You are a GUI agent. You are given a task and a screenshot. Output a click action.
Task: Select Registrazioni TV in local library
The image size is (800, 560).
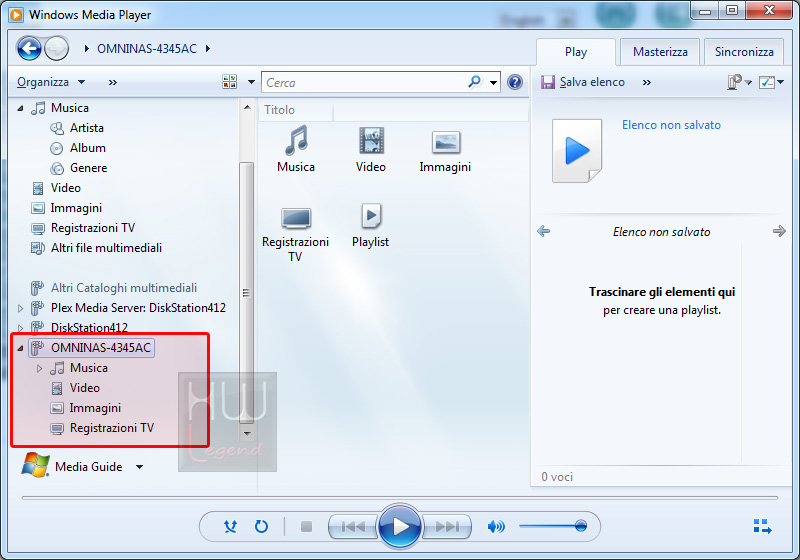(x=92, y=228)
